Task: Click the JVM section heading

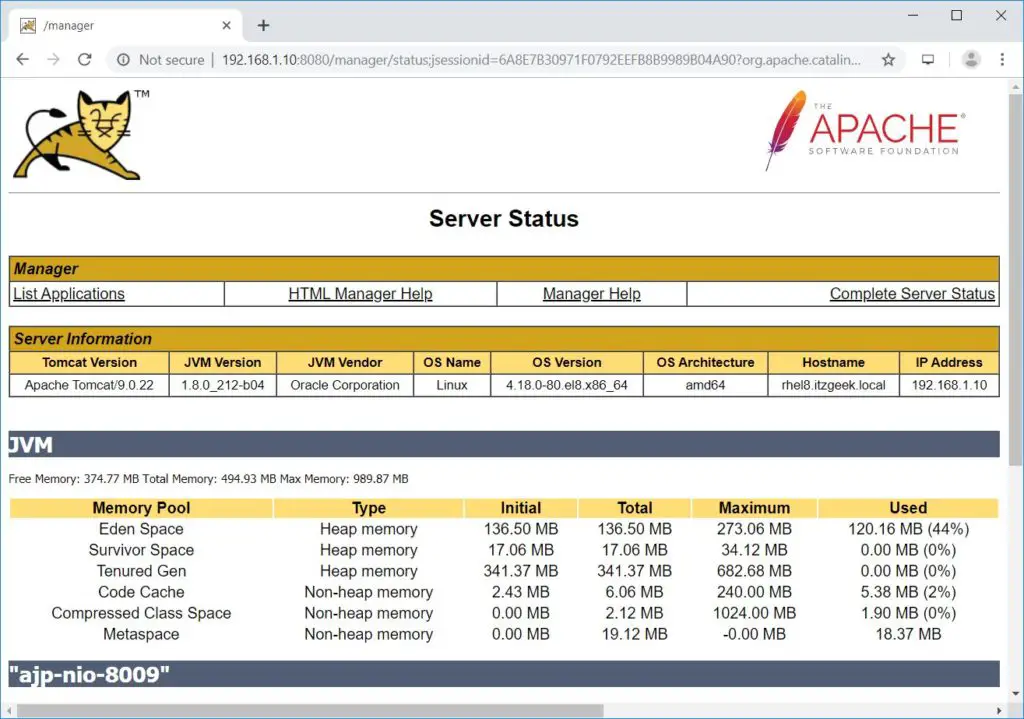Action: 504,445
